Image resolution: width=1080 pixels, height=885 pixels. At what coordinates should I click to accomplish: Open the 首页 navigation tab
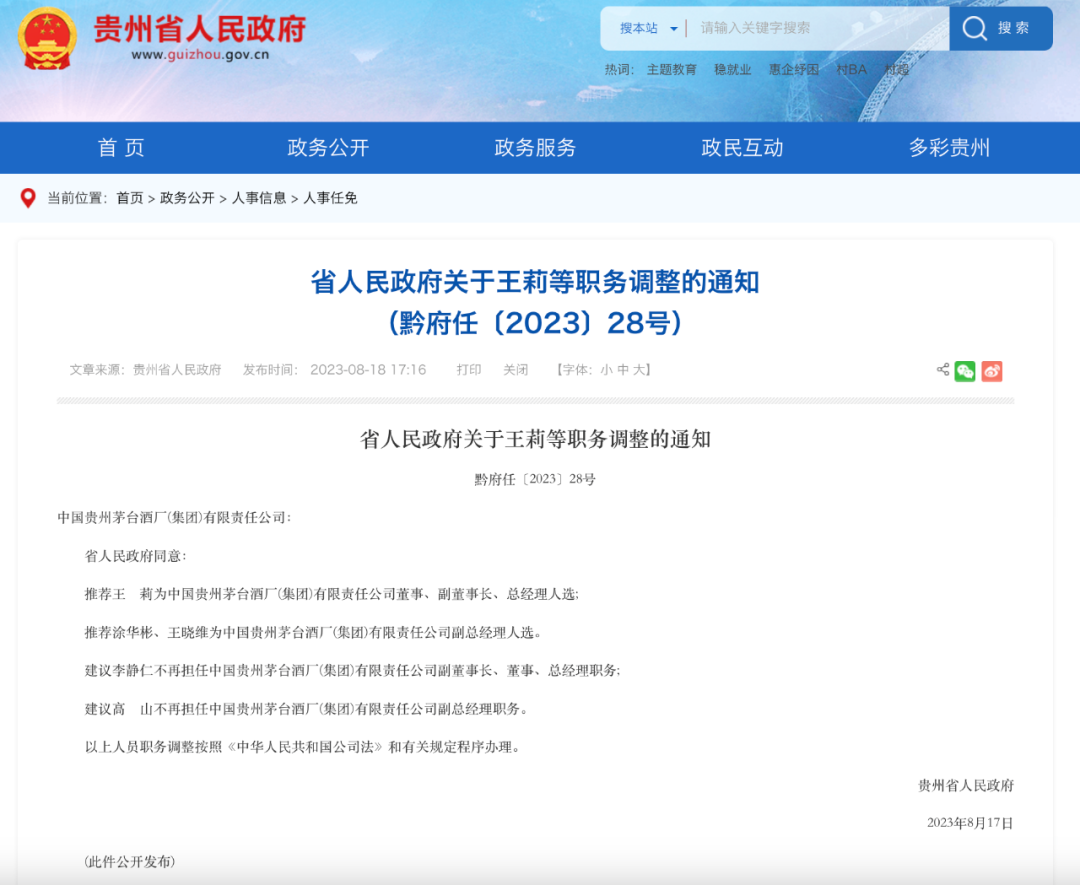(121, 147)
